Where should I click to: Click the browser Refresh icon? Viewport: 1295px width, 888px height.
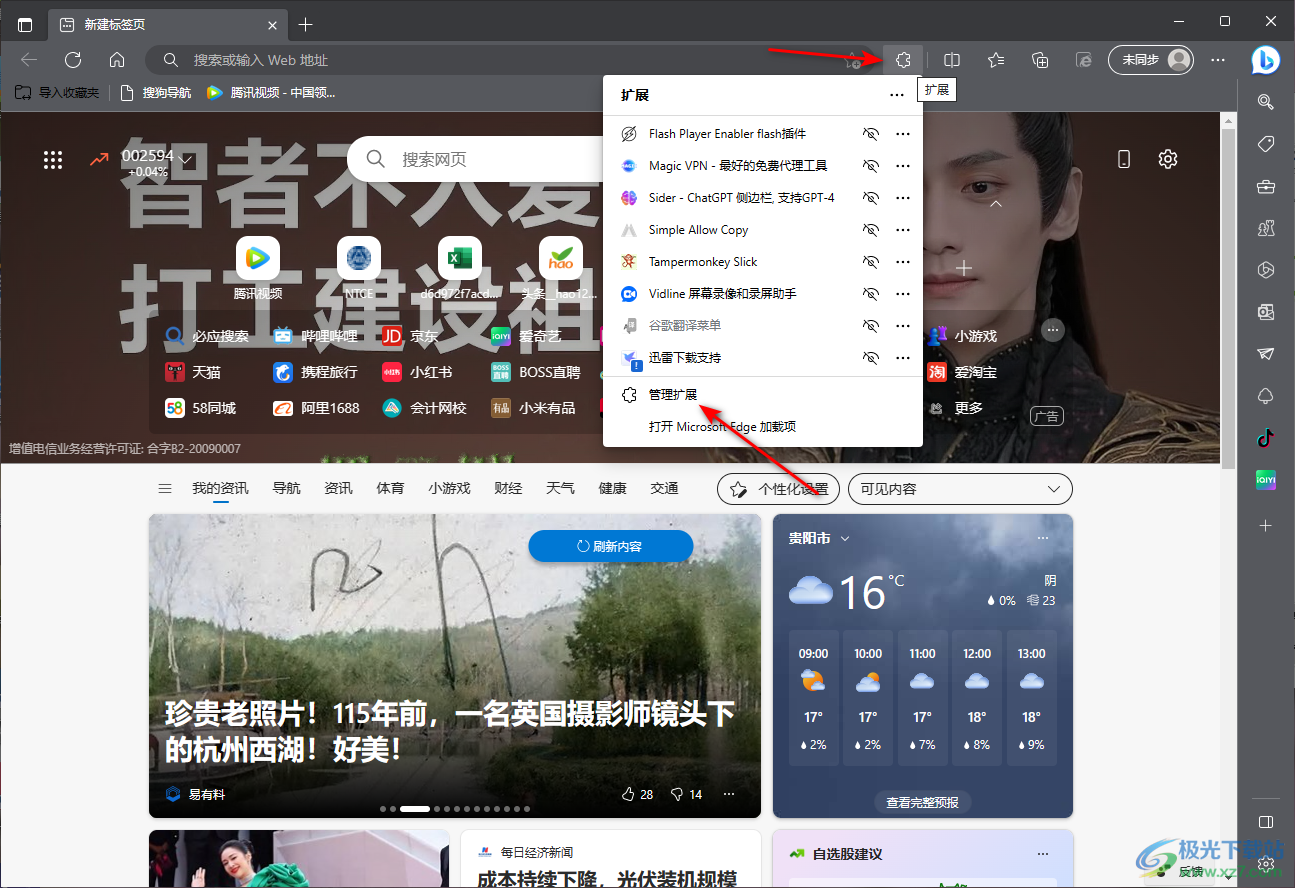[x=73, y=60]
